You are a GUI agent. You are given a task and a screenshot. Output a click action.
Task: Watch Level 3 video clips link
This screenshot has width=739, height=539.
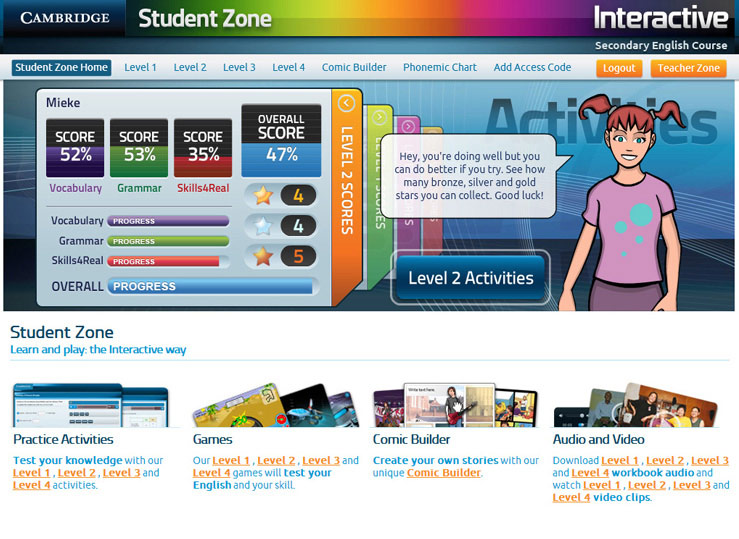coord(692,485)
